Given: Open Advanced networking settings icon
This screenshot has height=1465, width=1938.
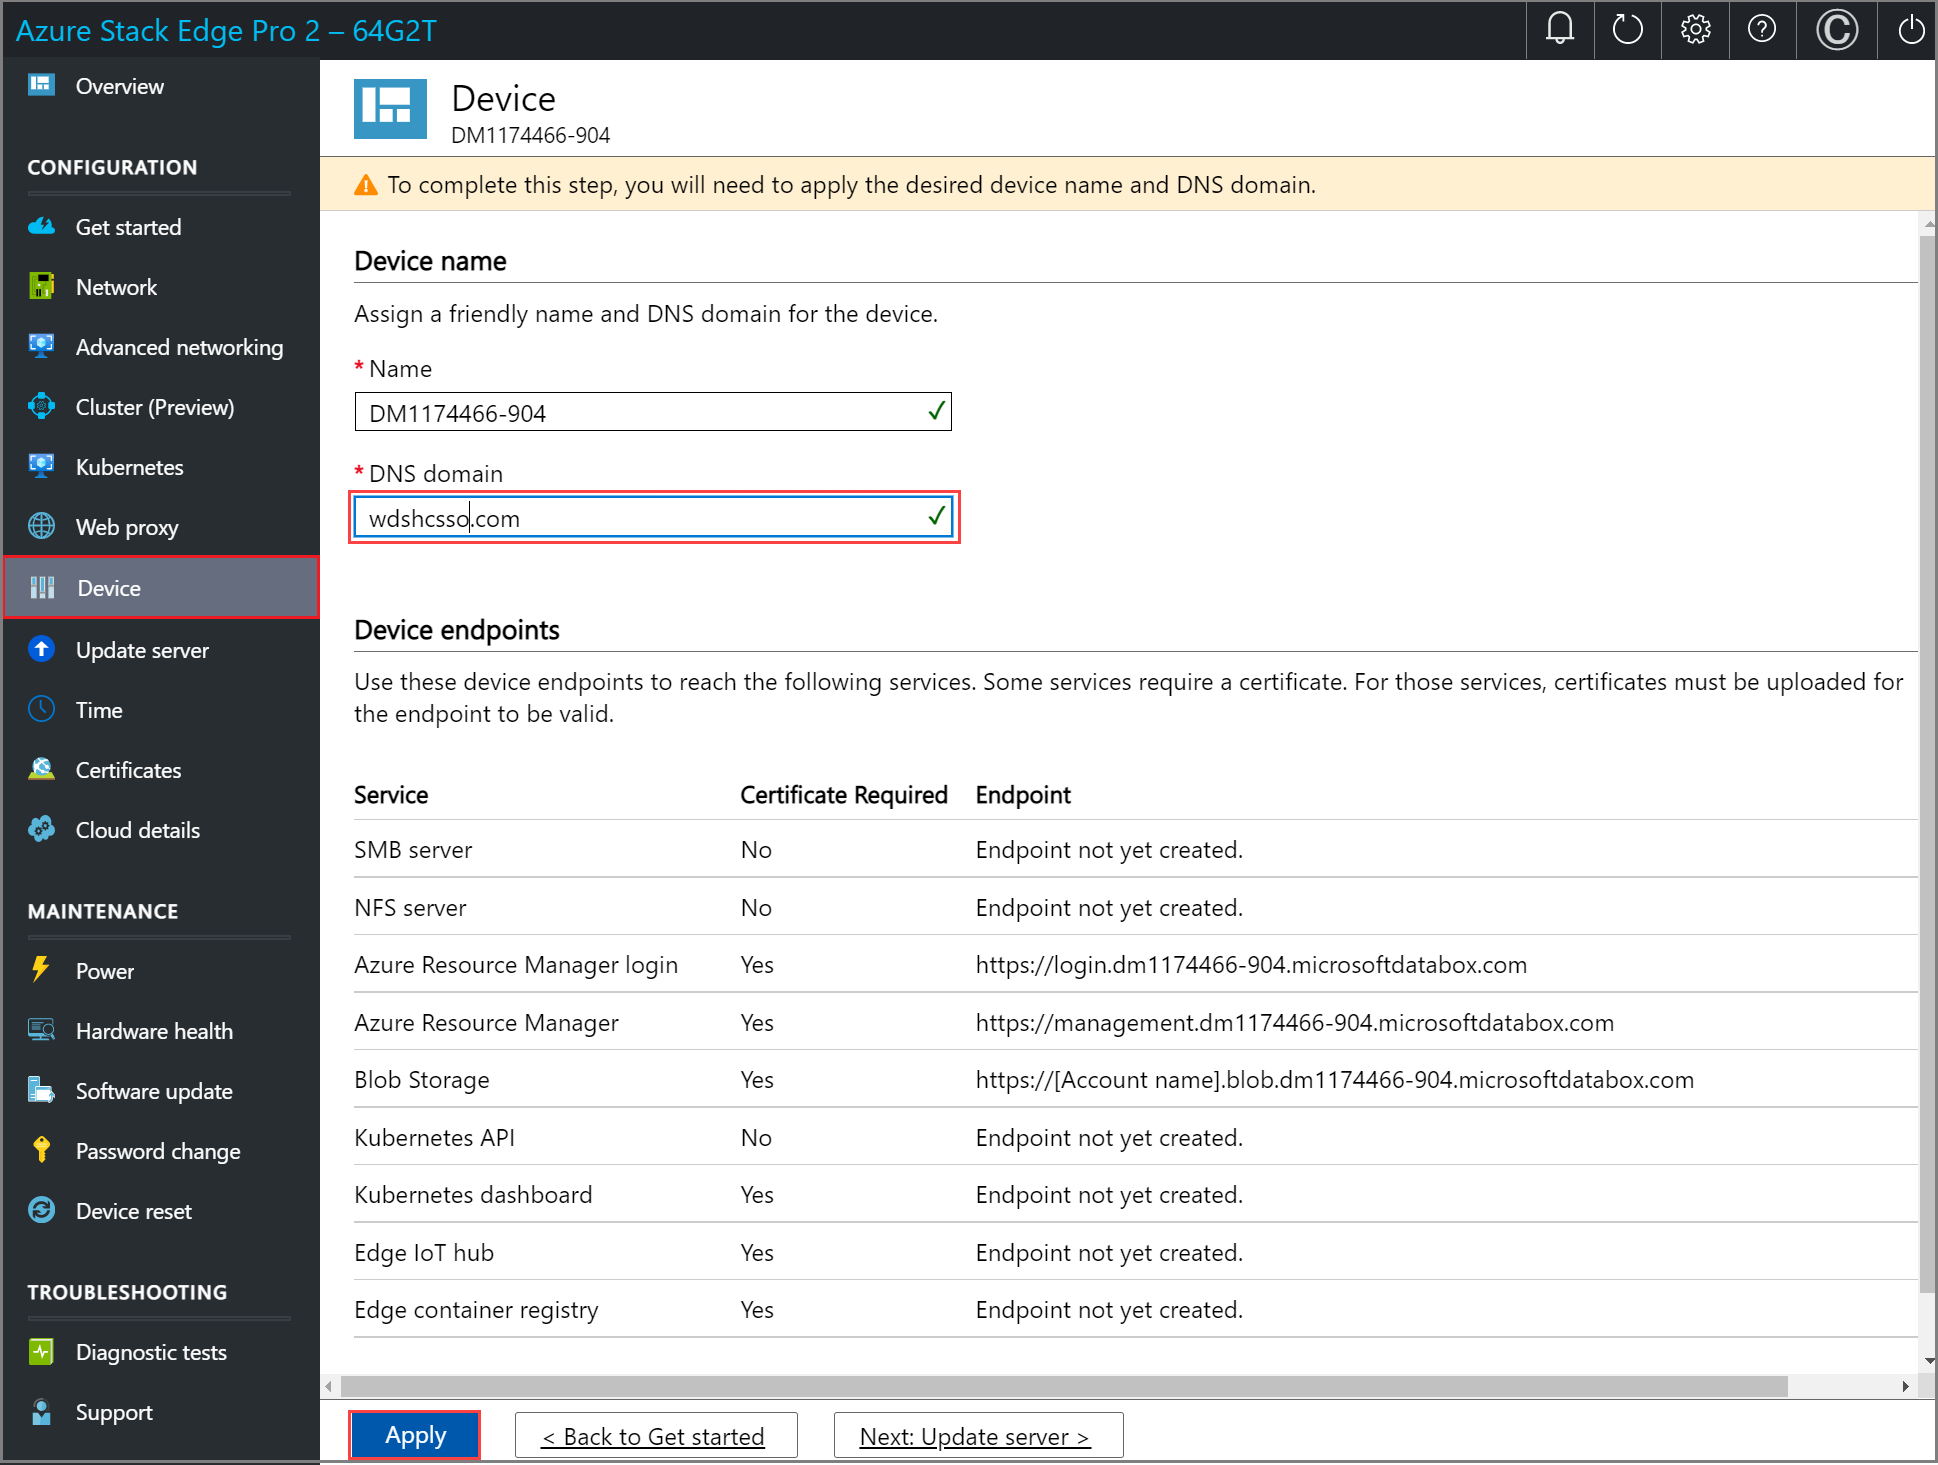Looking at the screenshot, I should (42, 346).
